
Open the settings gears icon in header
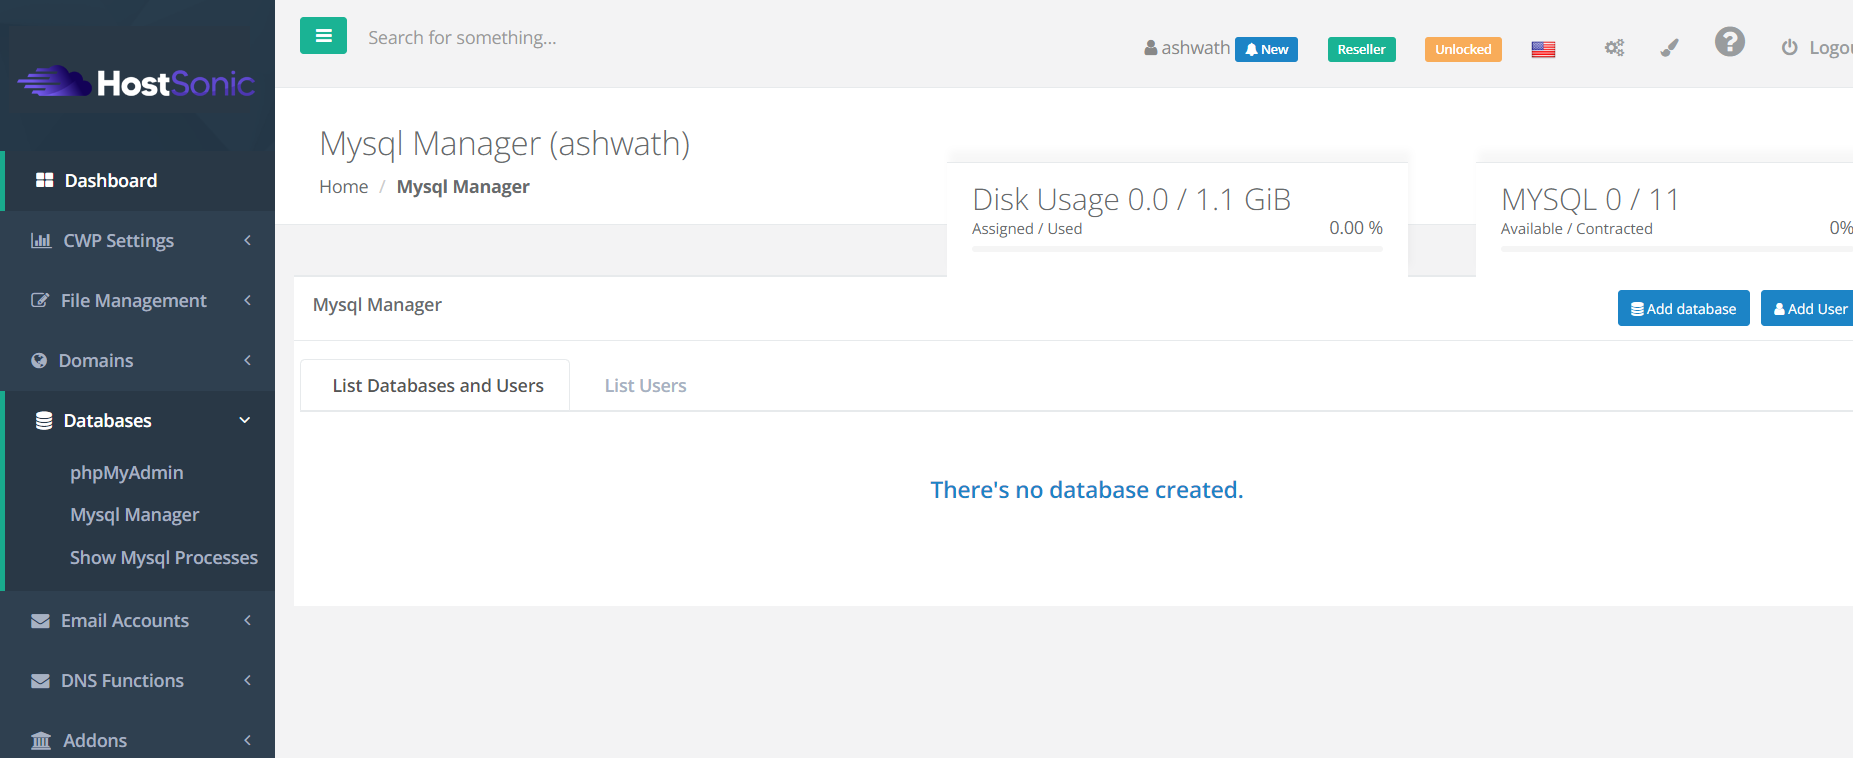[1614, 48]
